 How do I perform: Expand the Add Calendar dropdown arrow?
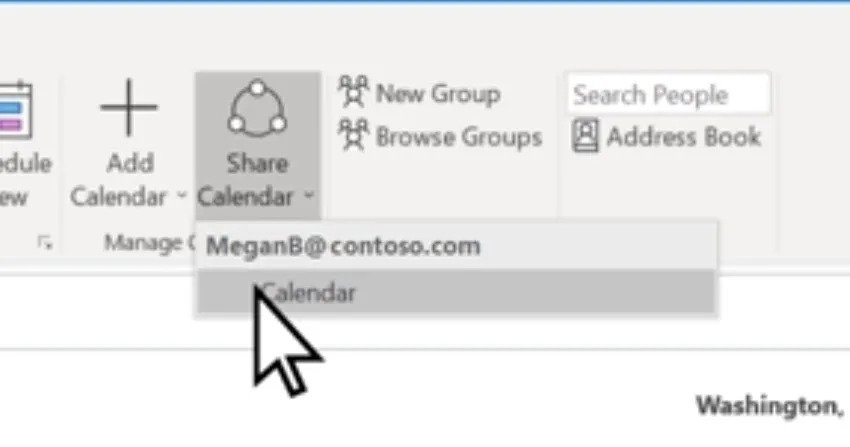(x=182, y=195)
